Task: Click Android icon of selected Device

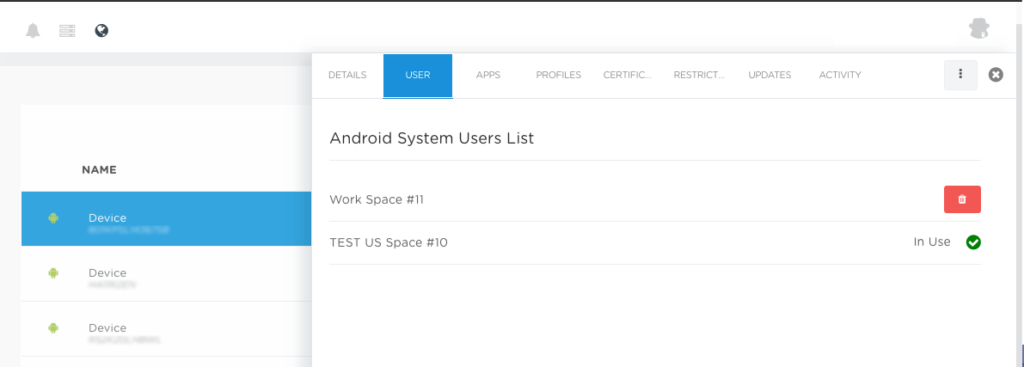Action: (x=54, y=218)
